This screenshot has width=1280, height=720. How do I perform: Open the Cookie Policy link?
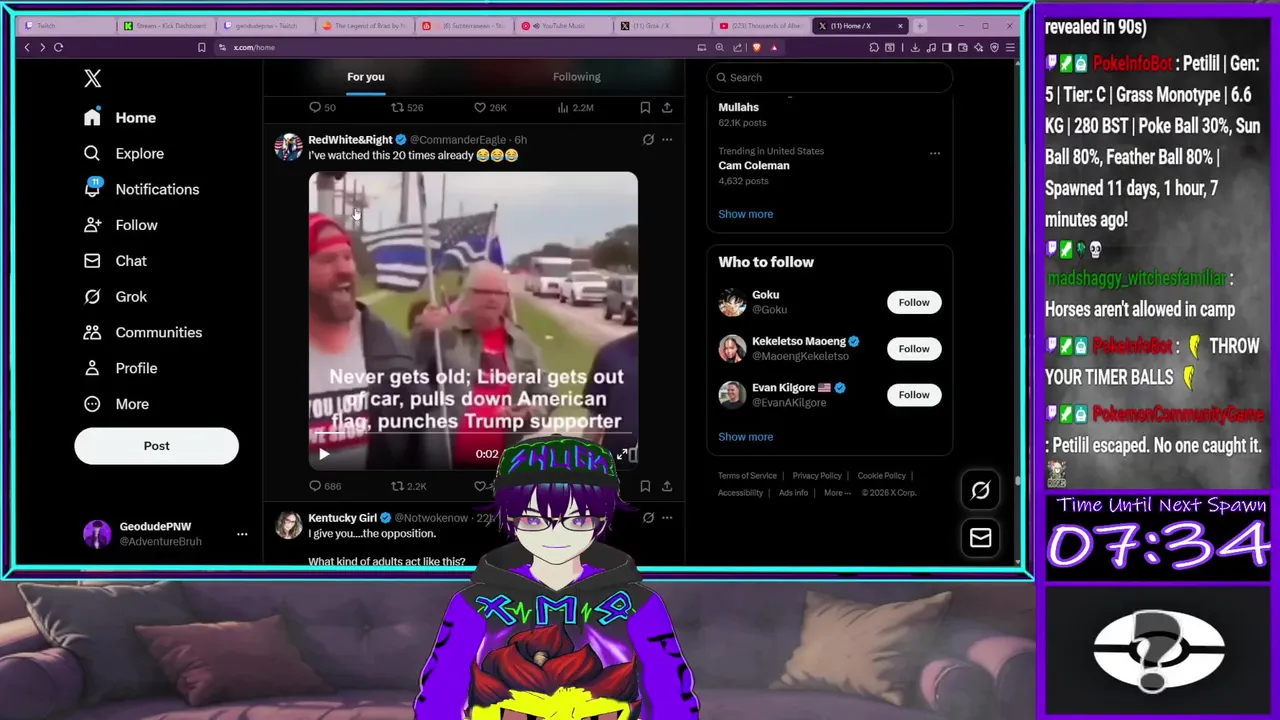pos(881,476)
